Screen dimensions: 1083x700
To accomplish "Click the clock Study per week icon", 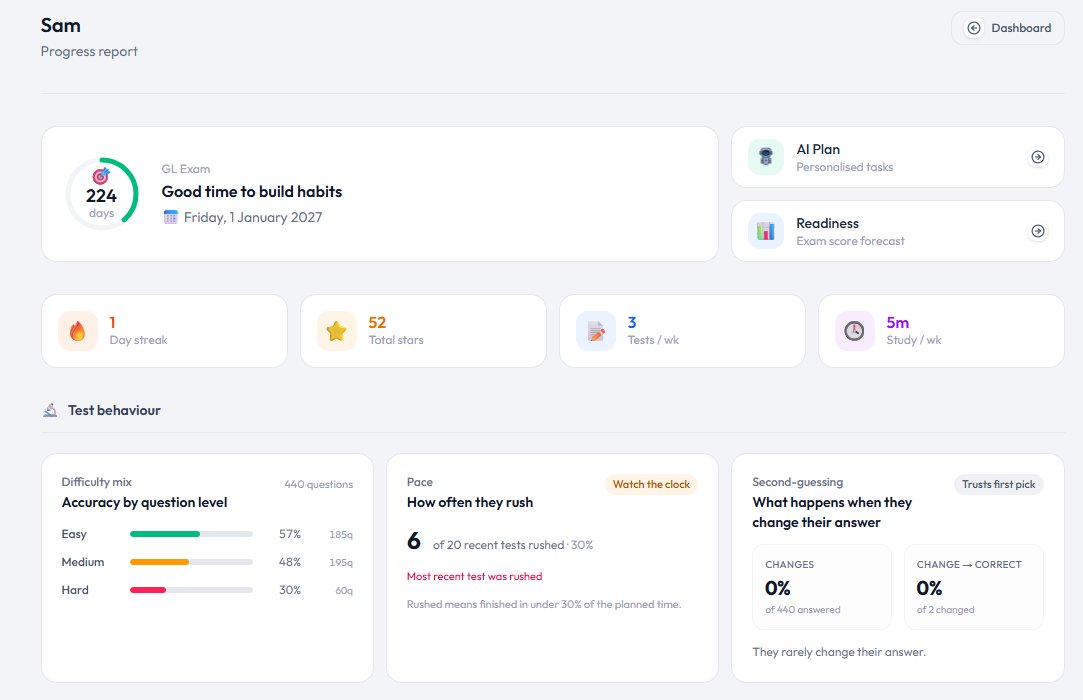I will 854,331.
